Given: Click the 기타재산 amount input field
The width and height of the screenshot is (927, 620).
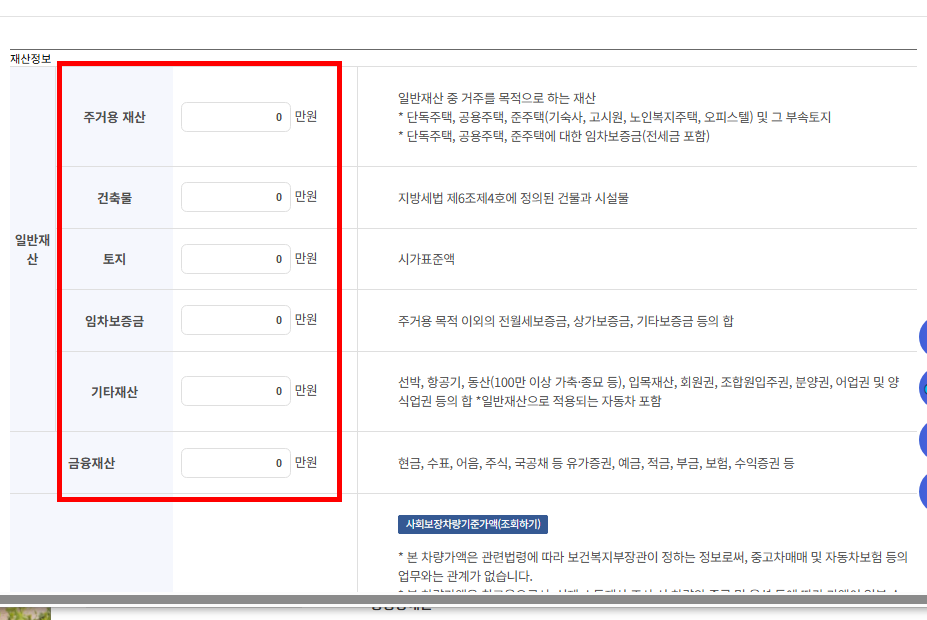Looking at the screenshot, I should [235, 390].
